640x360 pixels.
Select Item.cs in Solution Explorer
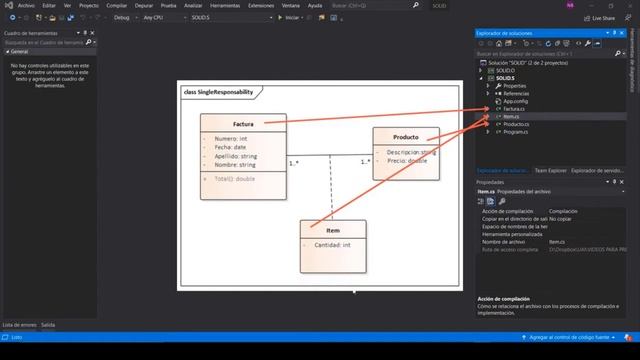point(511,117)
